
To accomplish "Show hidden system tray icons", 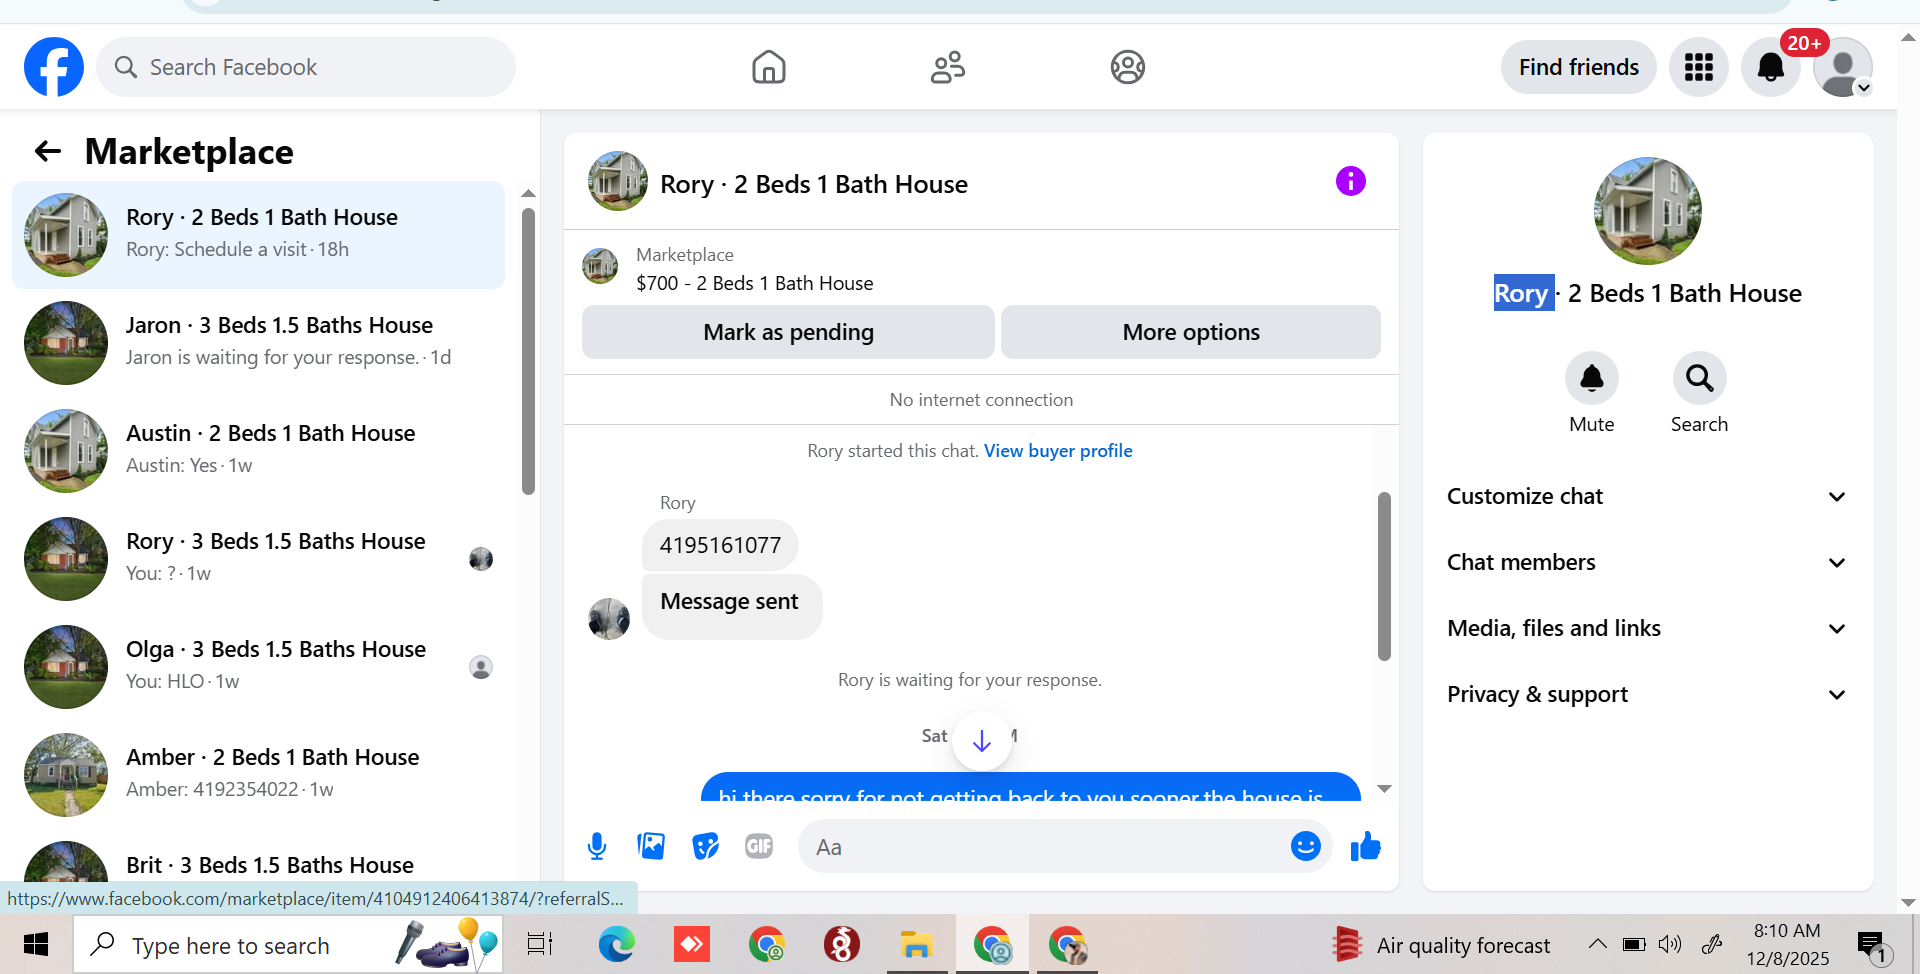I will click(1598, 944).
